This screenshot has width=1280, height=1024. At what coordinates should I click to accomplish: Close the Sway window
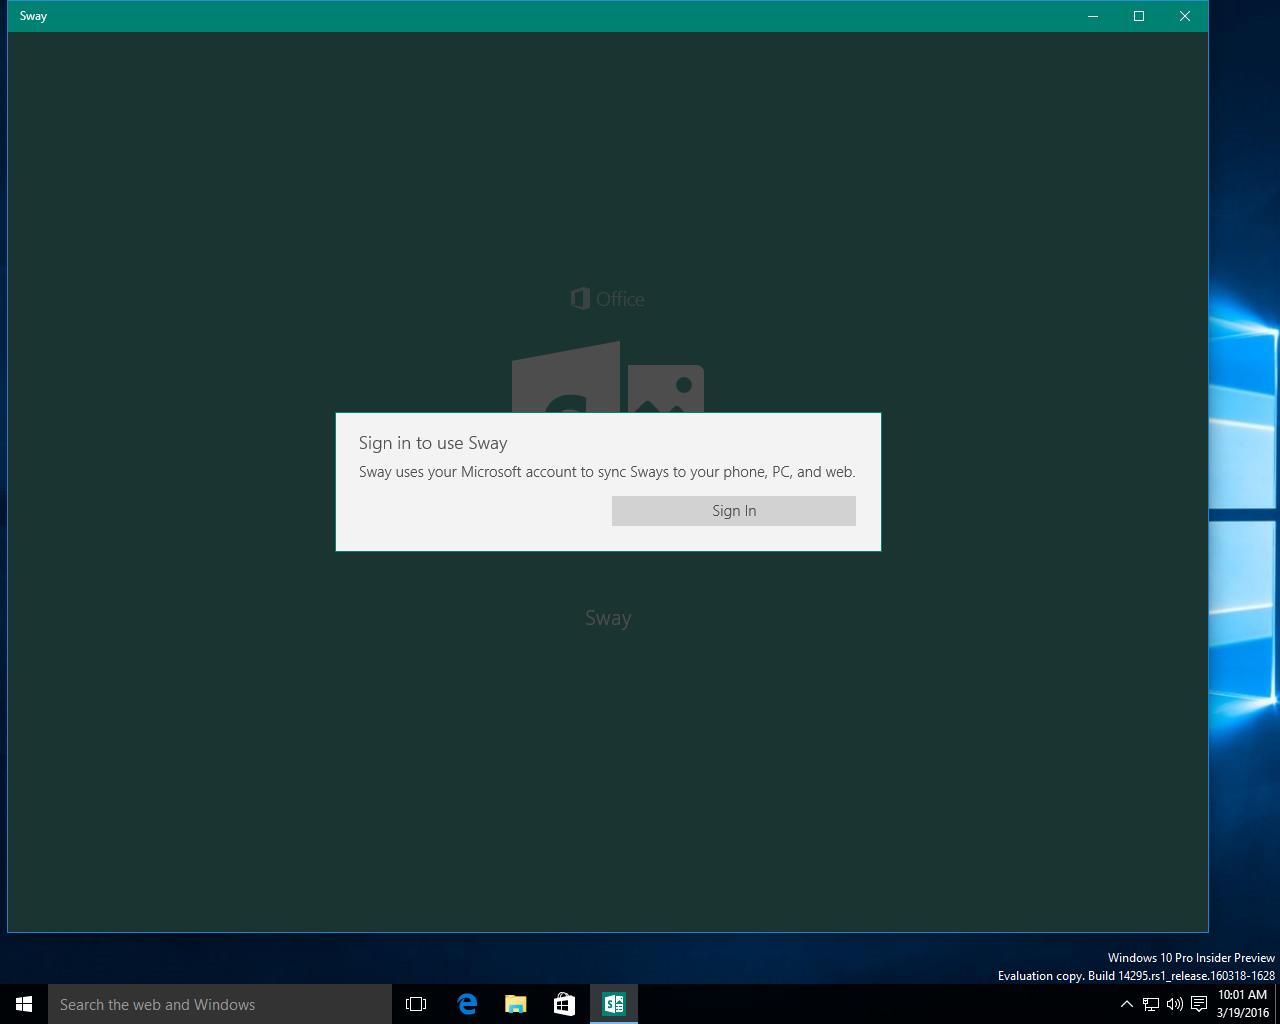(1185, 16)
